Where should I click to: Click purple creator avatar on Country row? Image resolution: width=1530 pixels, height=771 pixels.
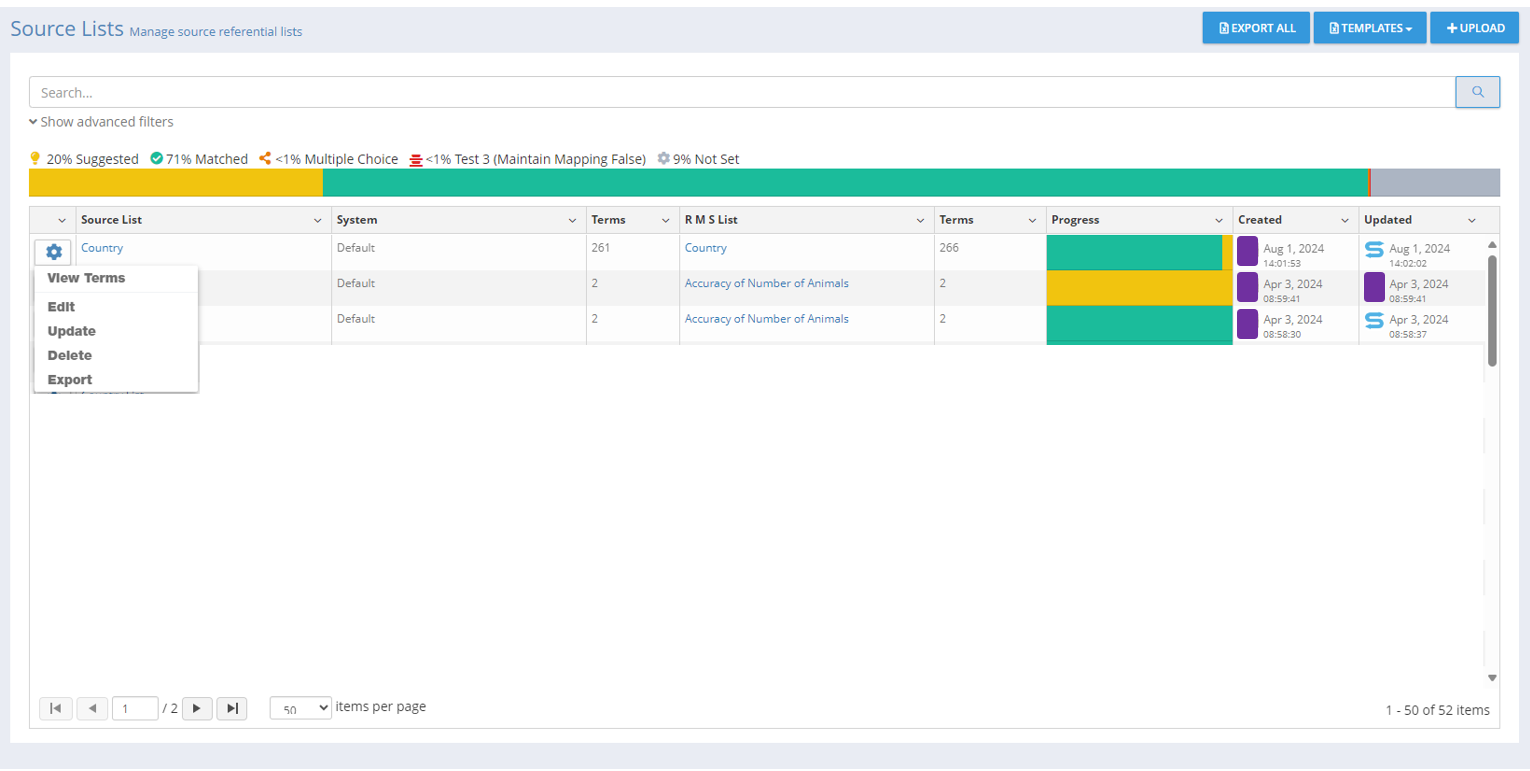tap(1247, 251)
